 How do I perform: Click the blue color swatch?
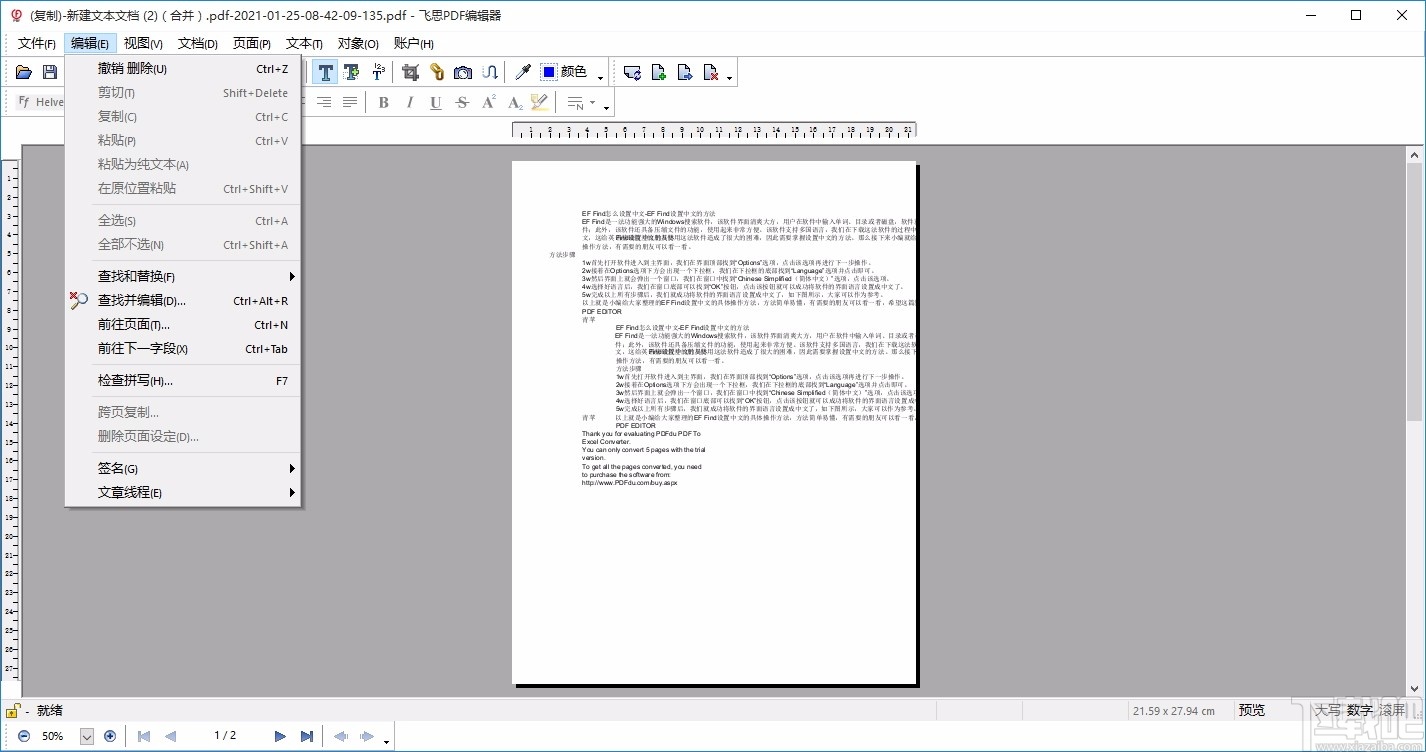pos(549,72)
